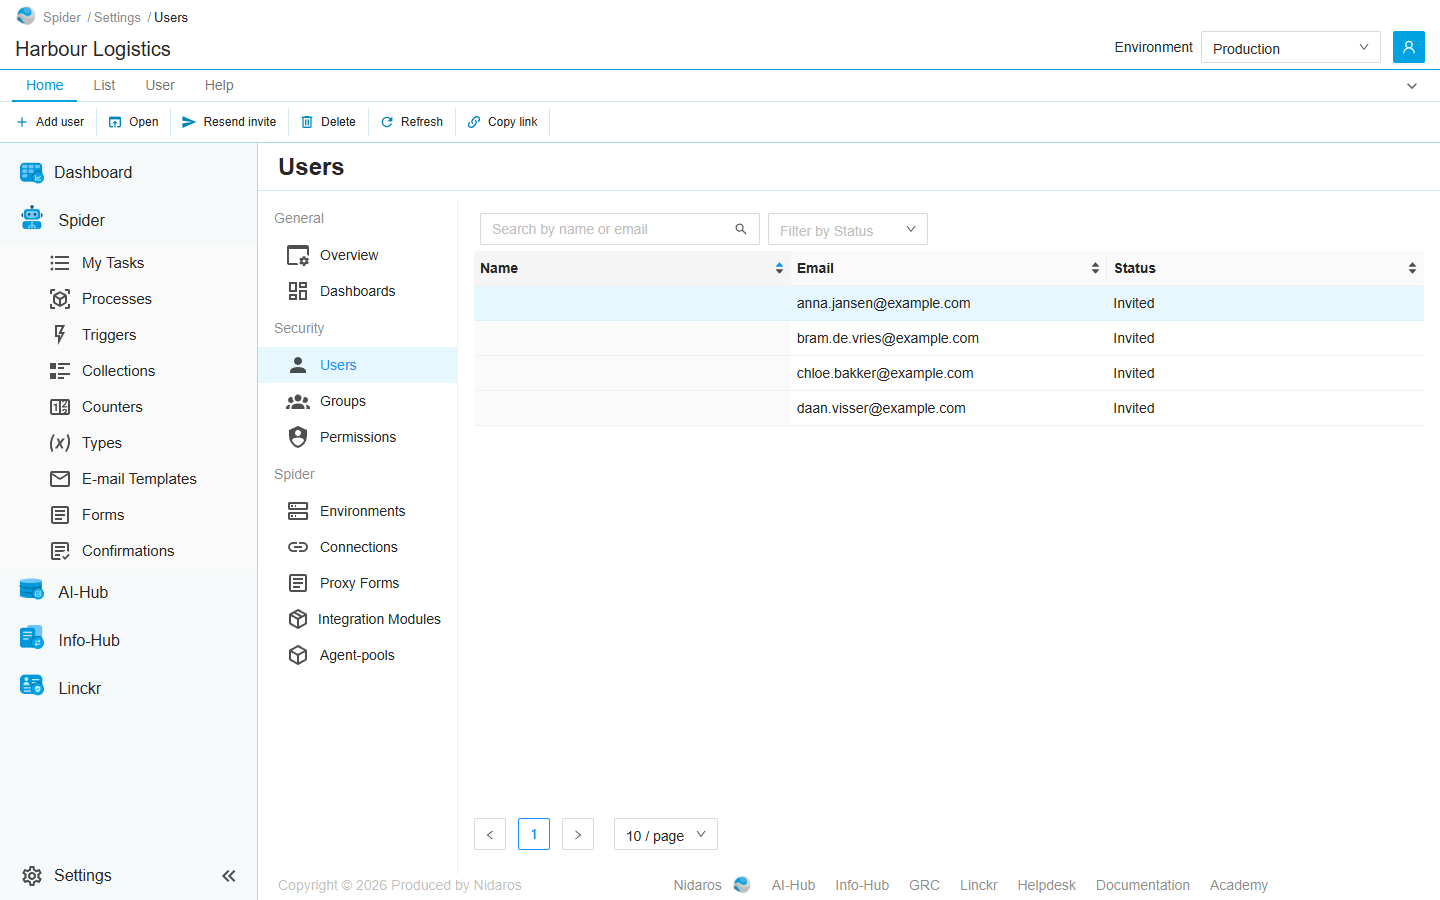Click the Collections icon
The image size is (1440, 900).
tap(60, 371)
